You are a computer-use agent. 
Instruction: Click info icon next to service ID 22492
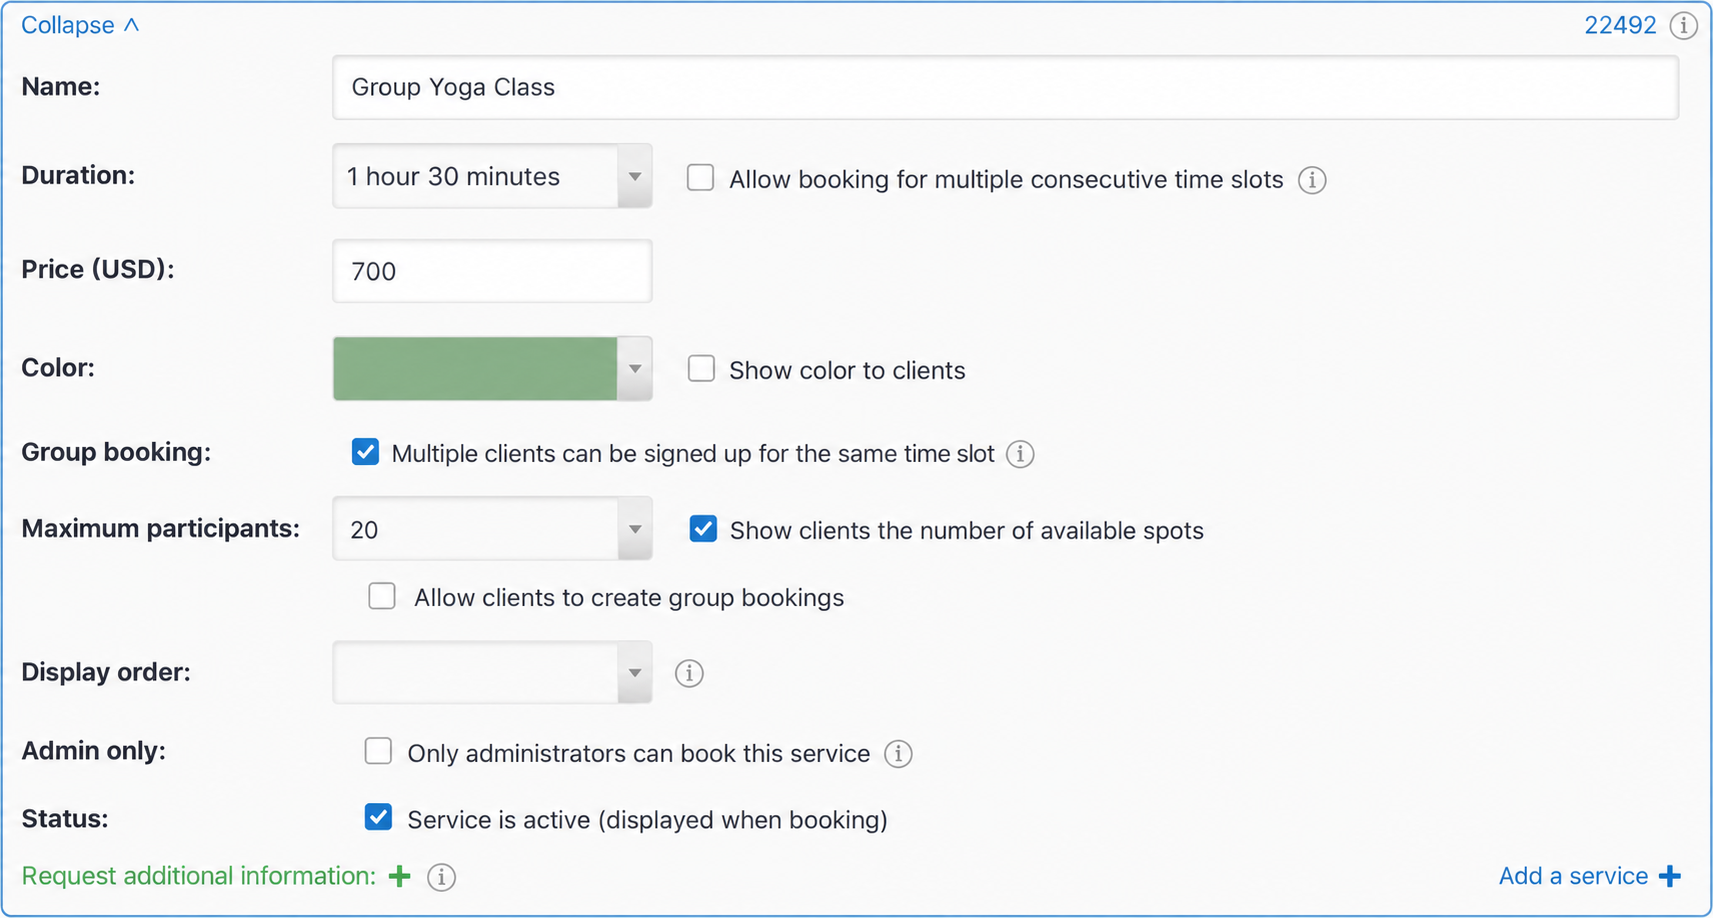point(1684,25)
